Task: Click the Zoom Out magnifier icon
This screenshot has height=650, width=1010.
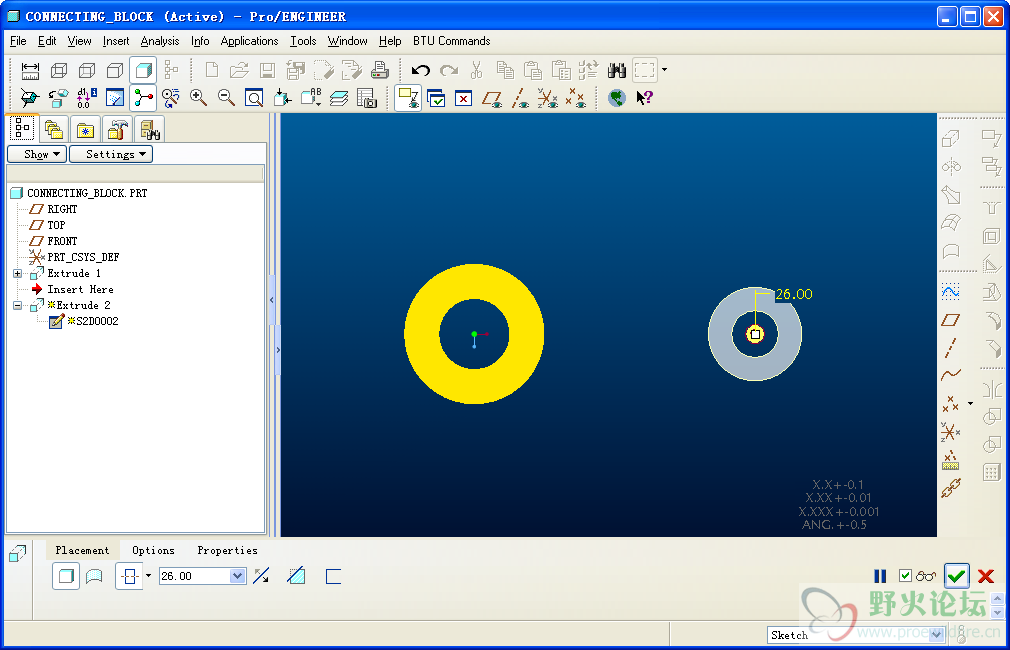Action: pyautogui.click(x=226, y=98)
